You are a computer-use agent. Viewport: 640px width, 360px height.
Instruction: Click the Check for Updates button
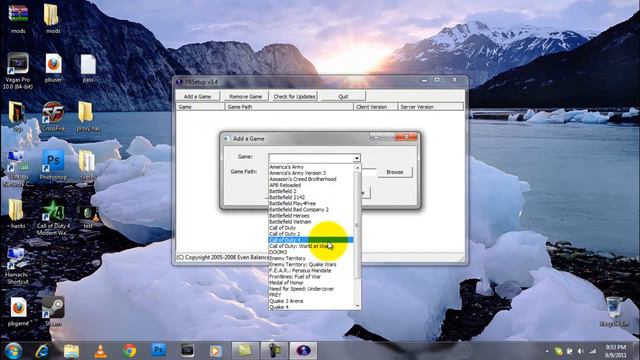(294, 96)
